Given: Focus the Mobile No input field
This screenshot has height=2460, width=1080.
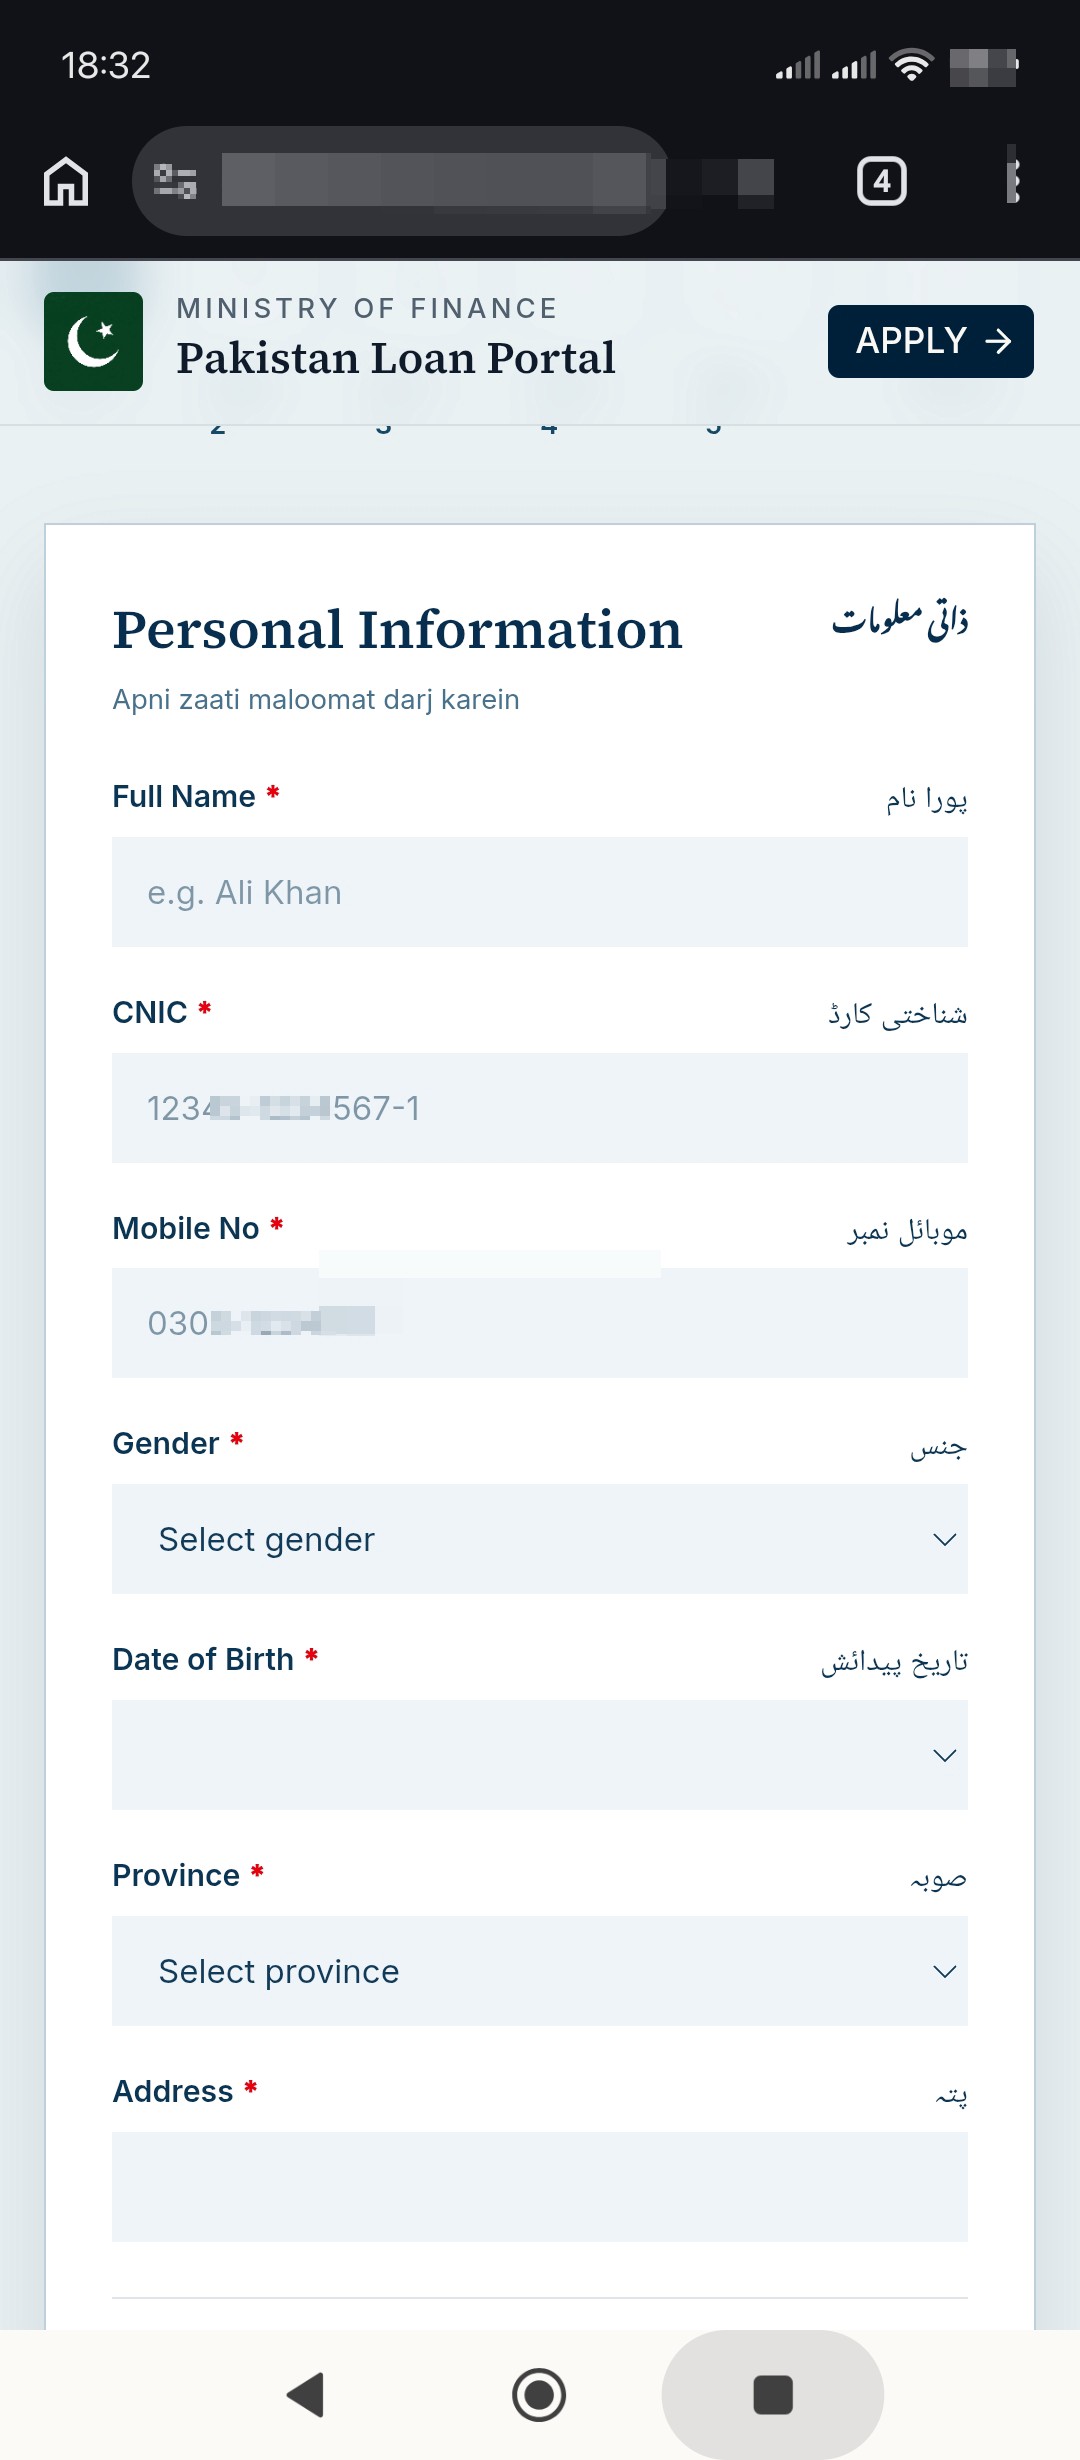Looking at the screenshot, I should 540,1323.
